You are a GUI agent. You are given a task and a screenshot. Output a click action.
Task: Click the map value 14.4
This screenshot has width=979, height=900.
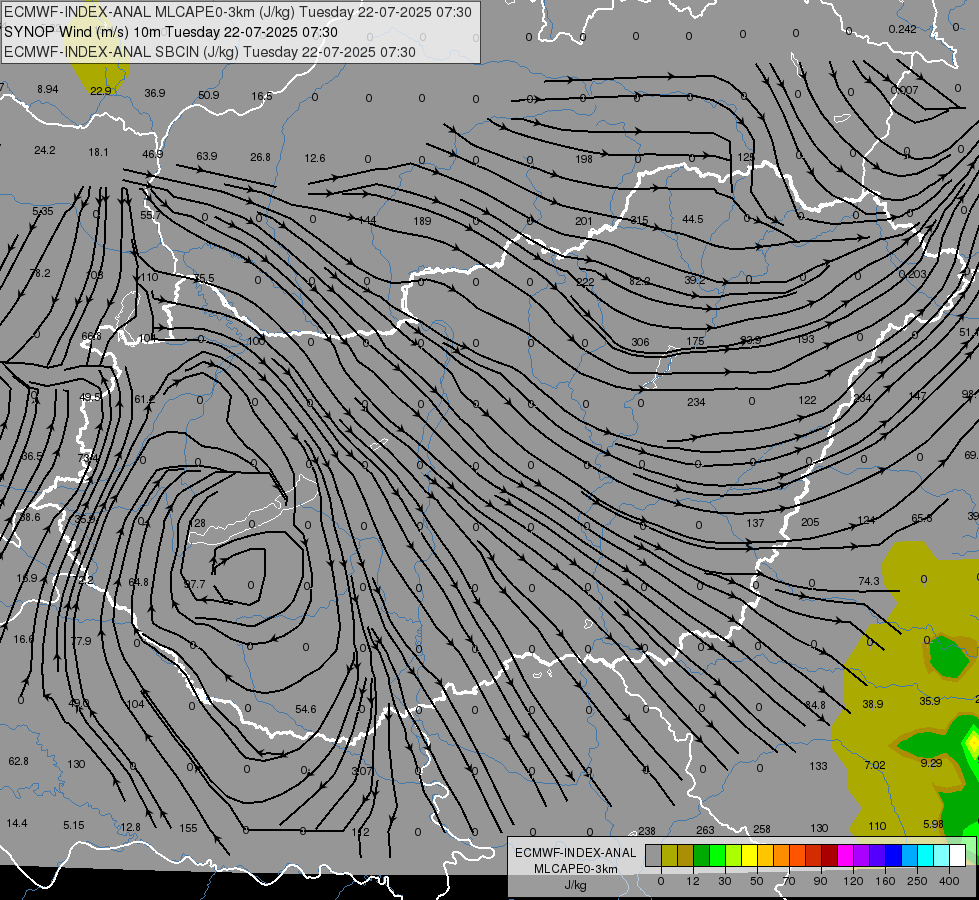coord(17,824)
